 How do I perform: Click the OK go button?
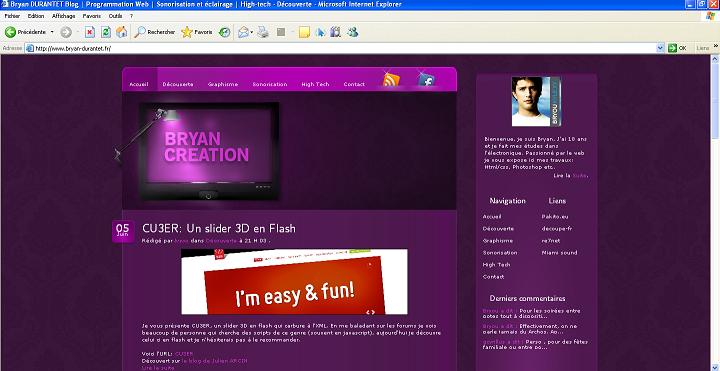tap(678, 48)
